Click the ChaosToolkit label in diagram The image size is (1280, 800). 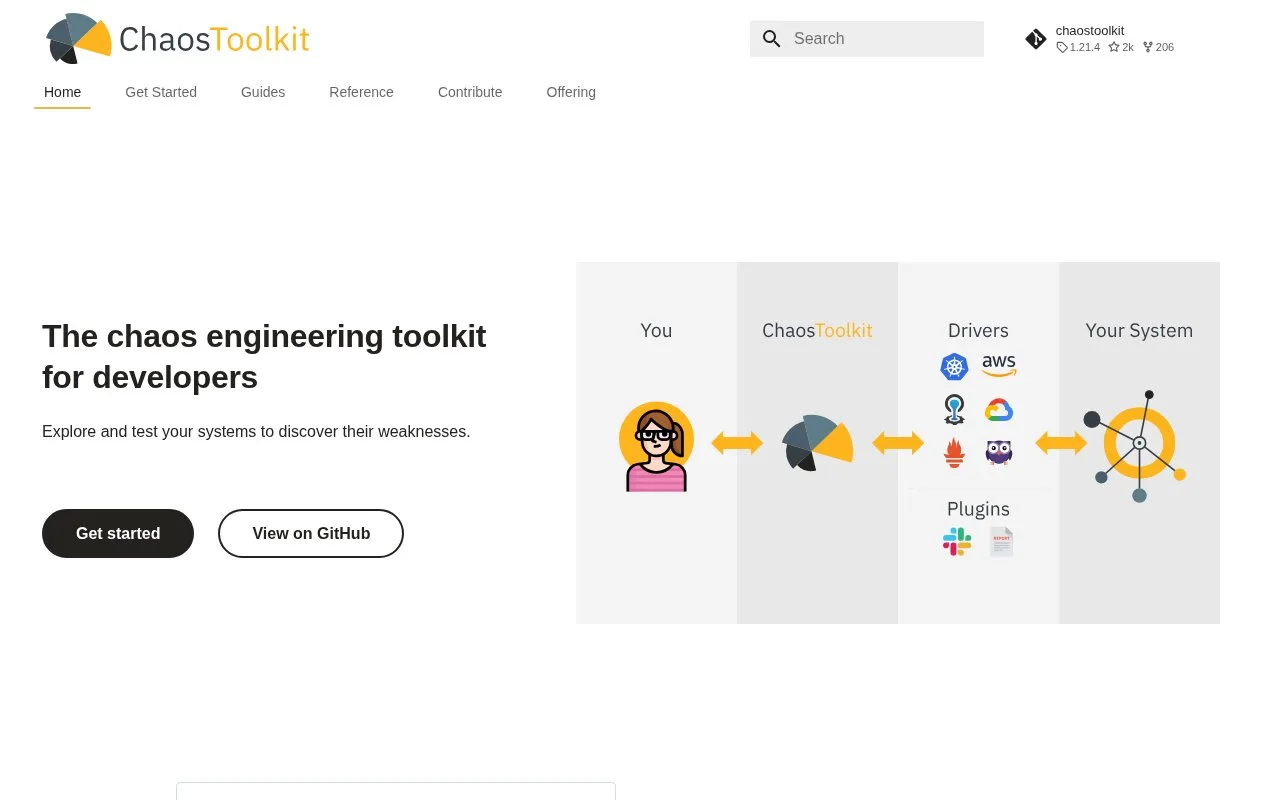pos(817,330)
